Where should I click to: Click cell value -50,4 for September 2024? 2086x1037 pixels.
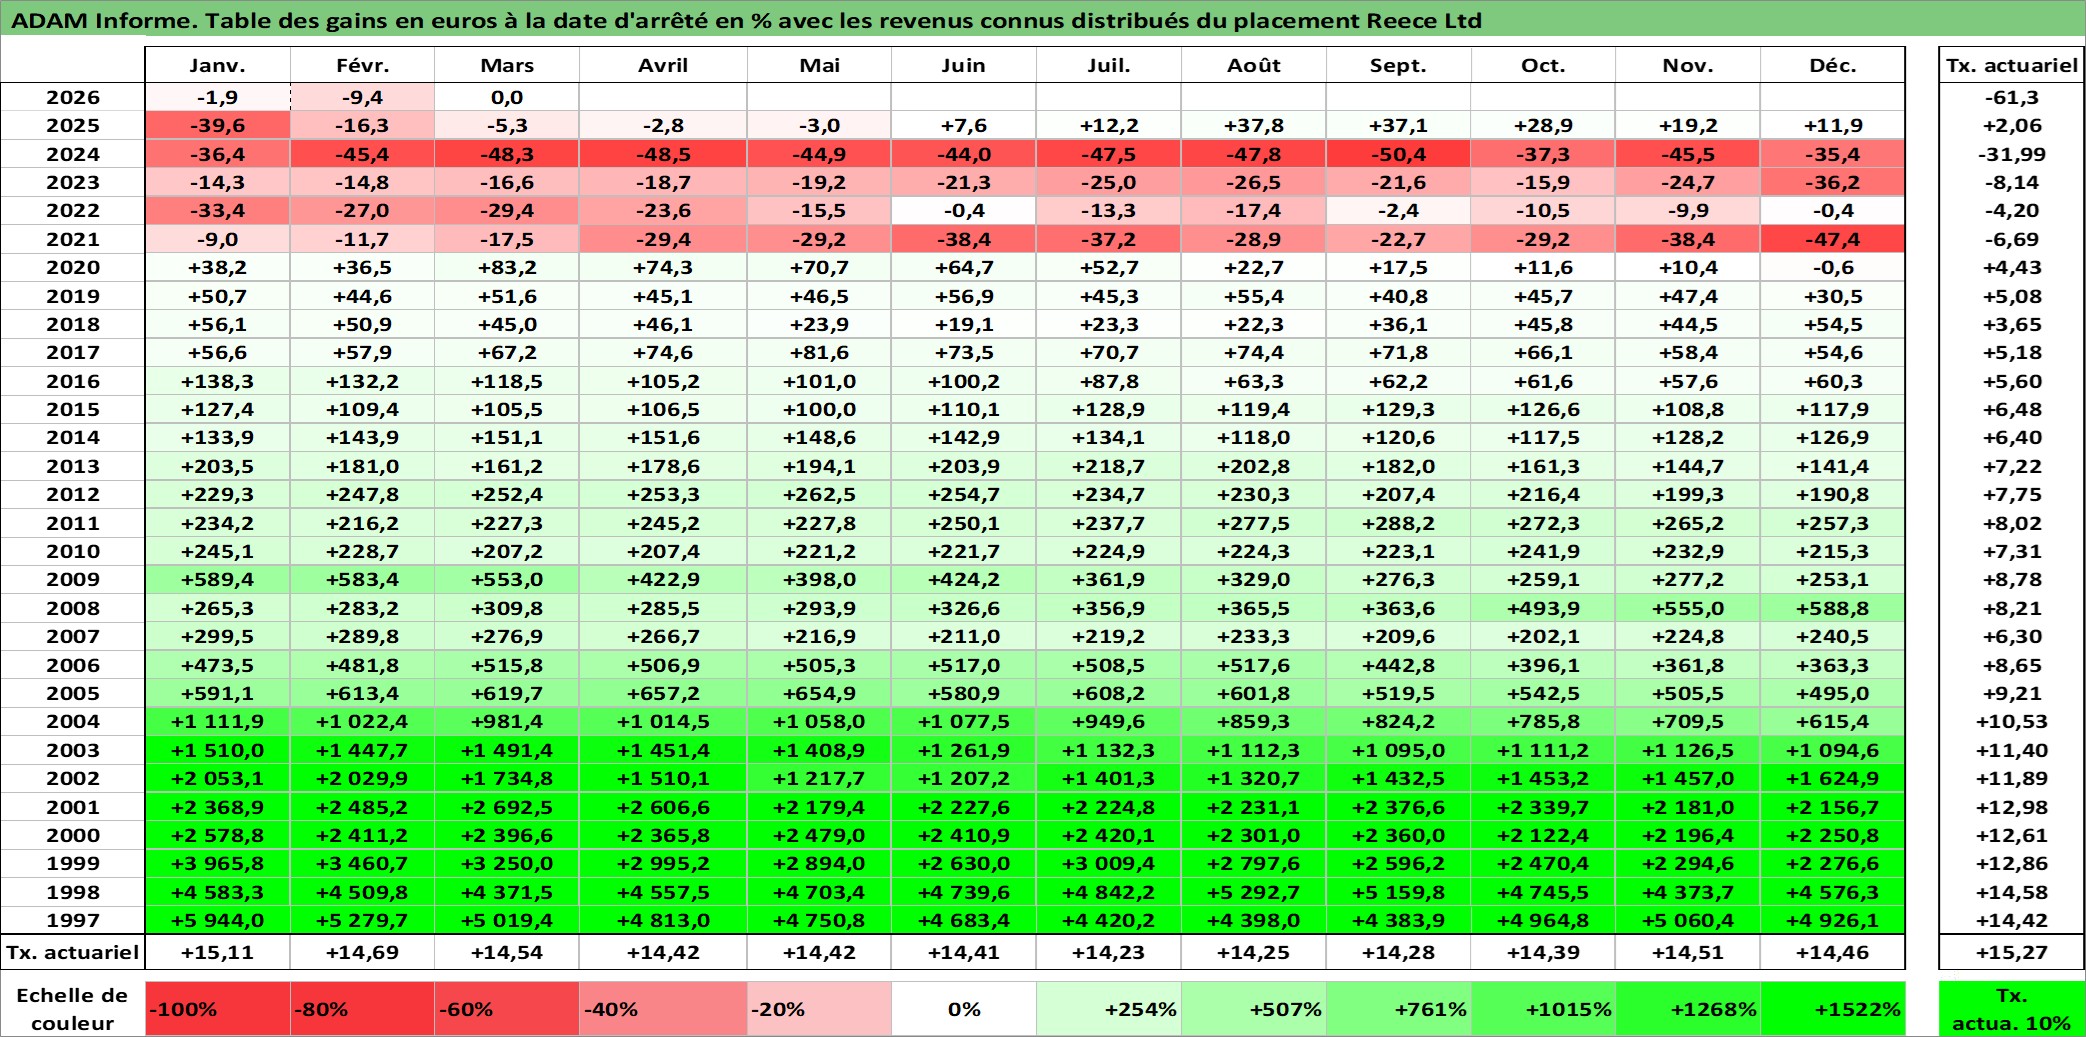coord(1398,154)
